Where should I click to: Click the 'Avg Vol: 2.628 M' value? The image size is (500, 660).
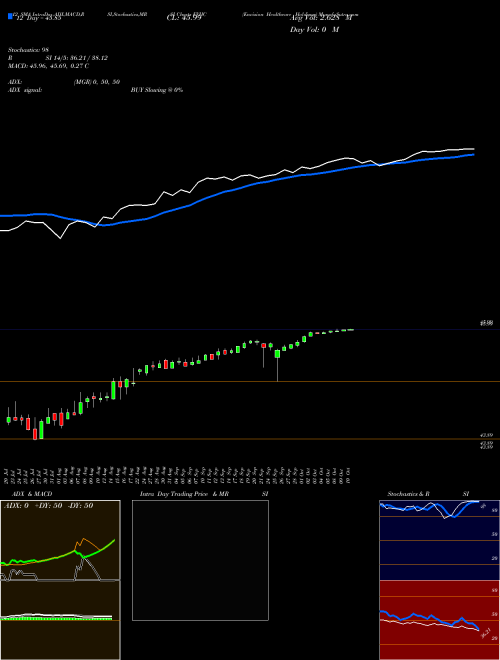tap(321, 18)
